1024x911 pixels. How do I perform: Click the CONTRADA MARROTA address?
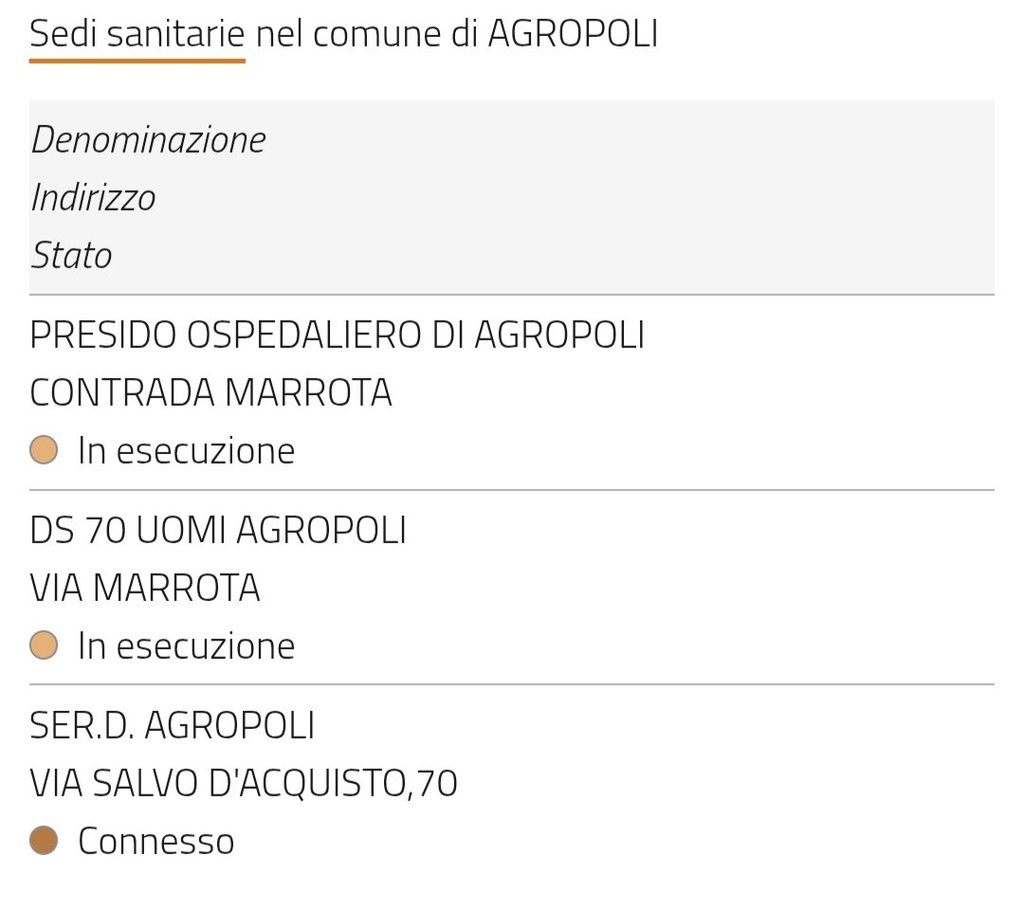[x=211, y=392]
